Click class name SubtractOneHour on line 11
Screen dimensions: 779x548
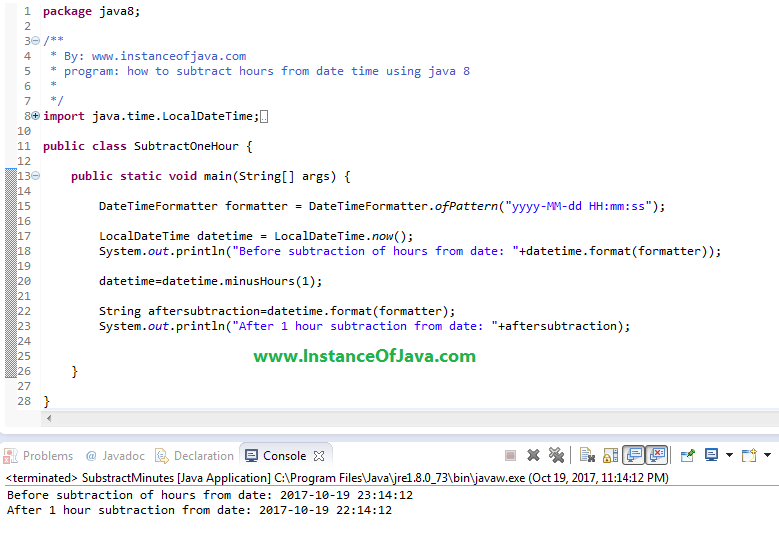186,146
